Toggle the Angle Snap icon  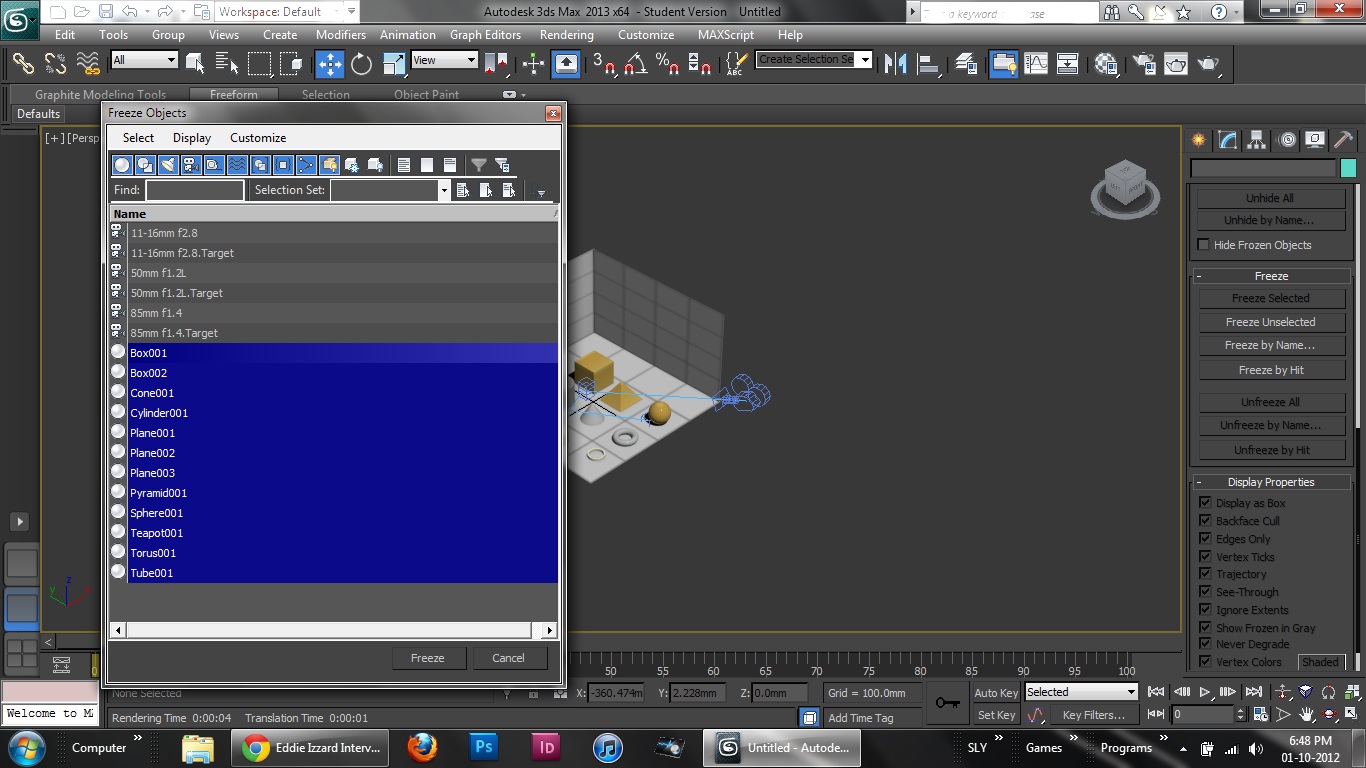[635, 64]
